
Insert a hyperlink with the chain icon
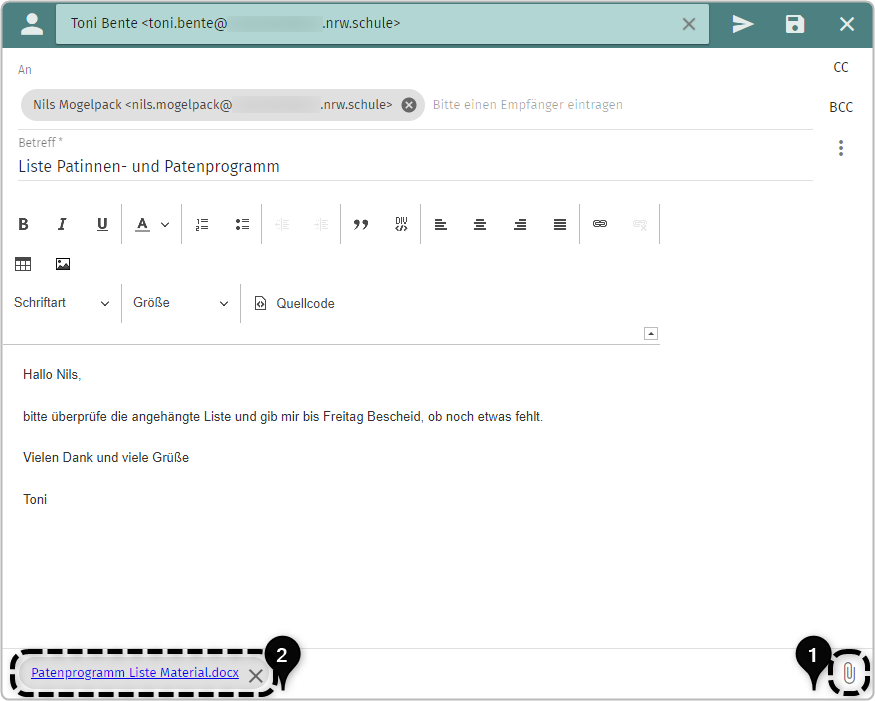coord(600,223)
